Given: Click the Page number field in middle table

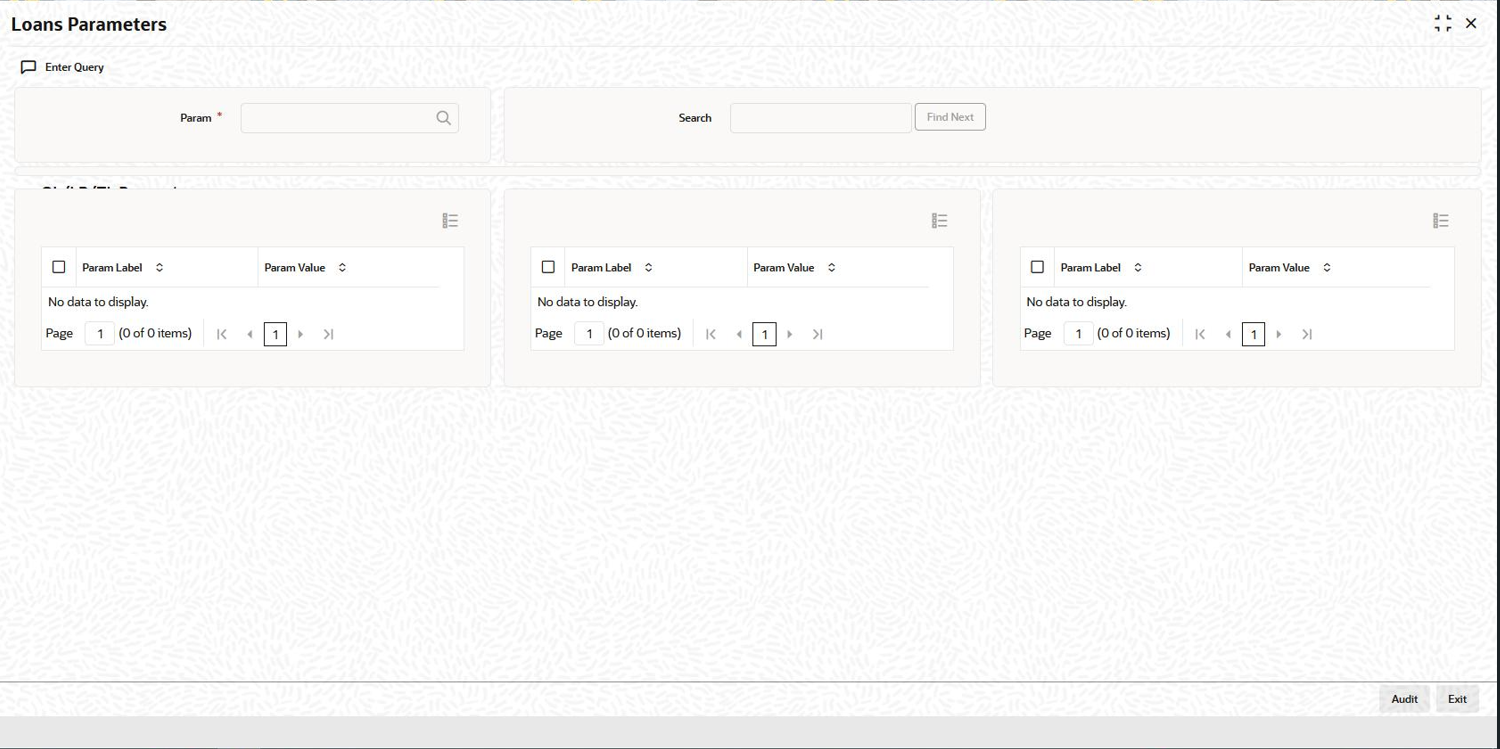Looking at the screenshot, I should tap(589, 333).
